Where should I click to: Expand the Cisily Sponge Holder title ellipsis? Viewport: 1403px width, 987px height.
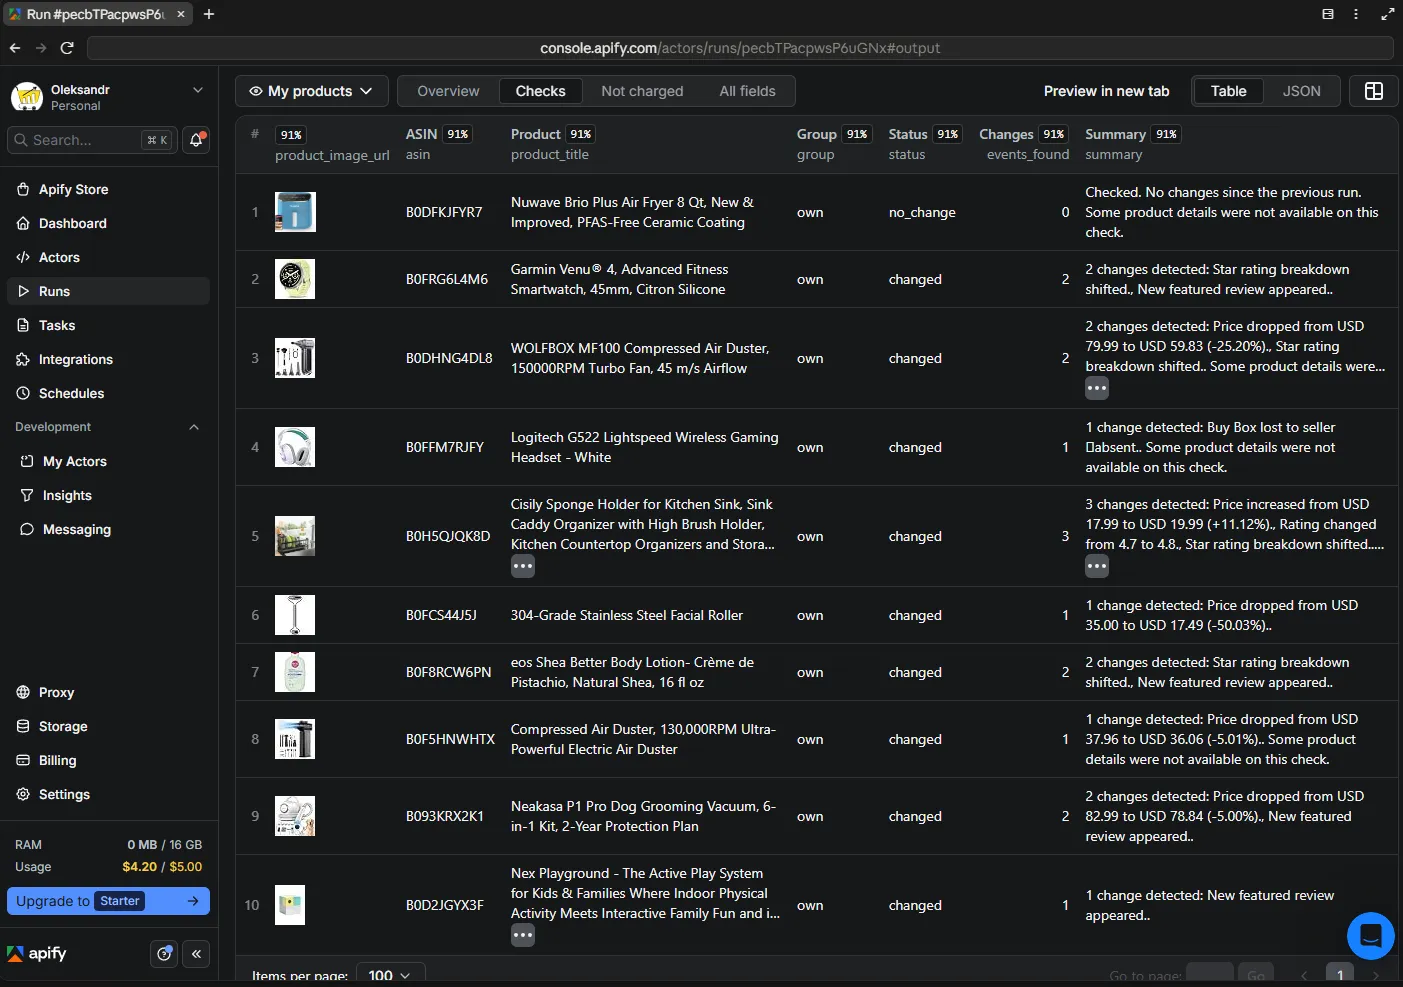(523, 566)
